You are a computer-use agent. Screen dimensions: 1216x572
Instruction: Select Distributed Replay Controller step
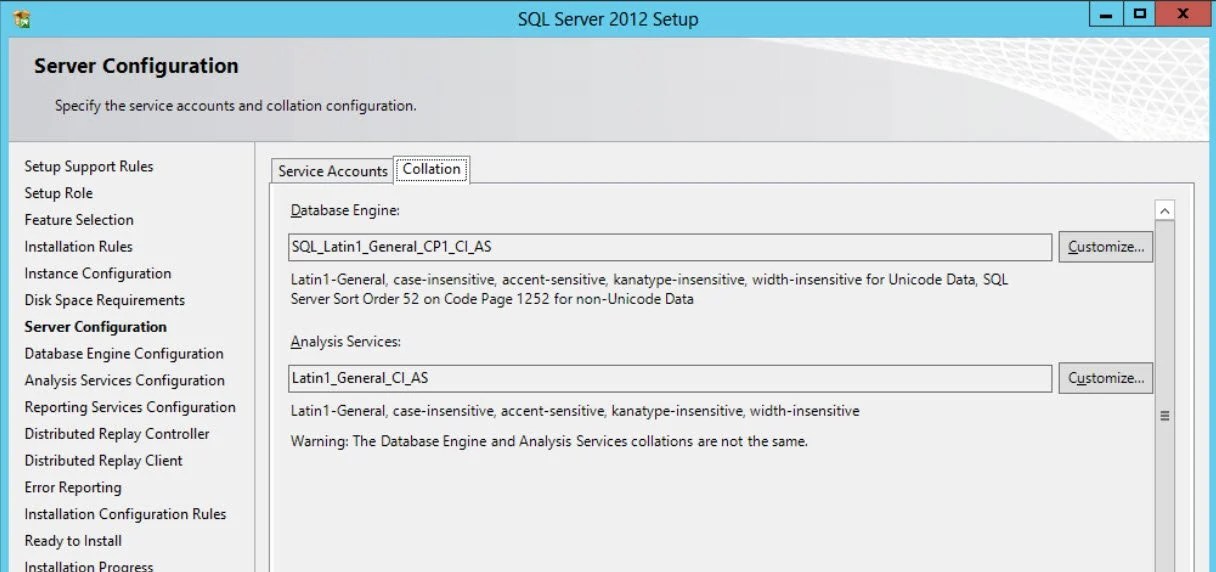tap(117, 434)
